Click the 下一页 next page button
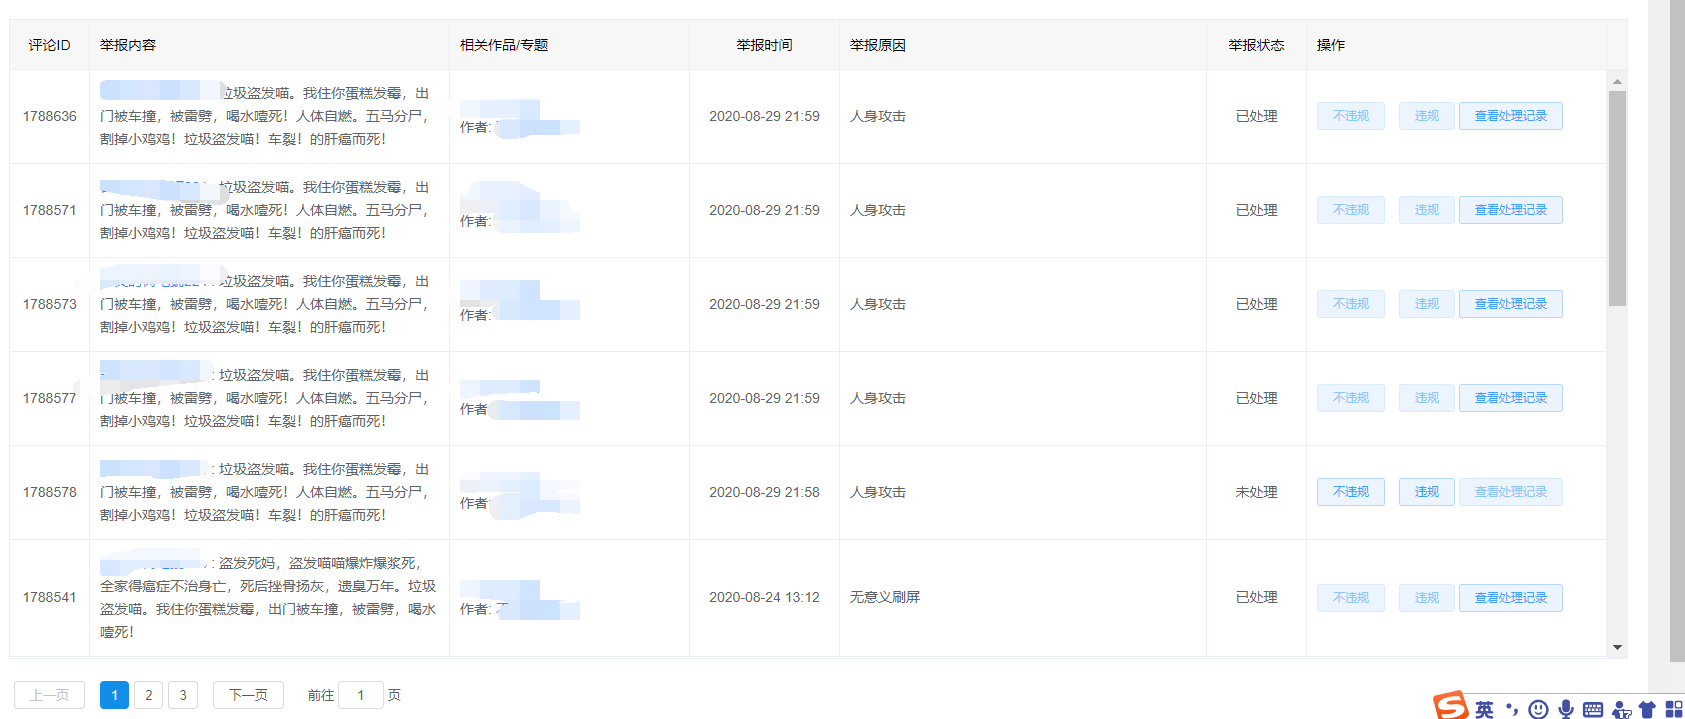 [248, 695]
